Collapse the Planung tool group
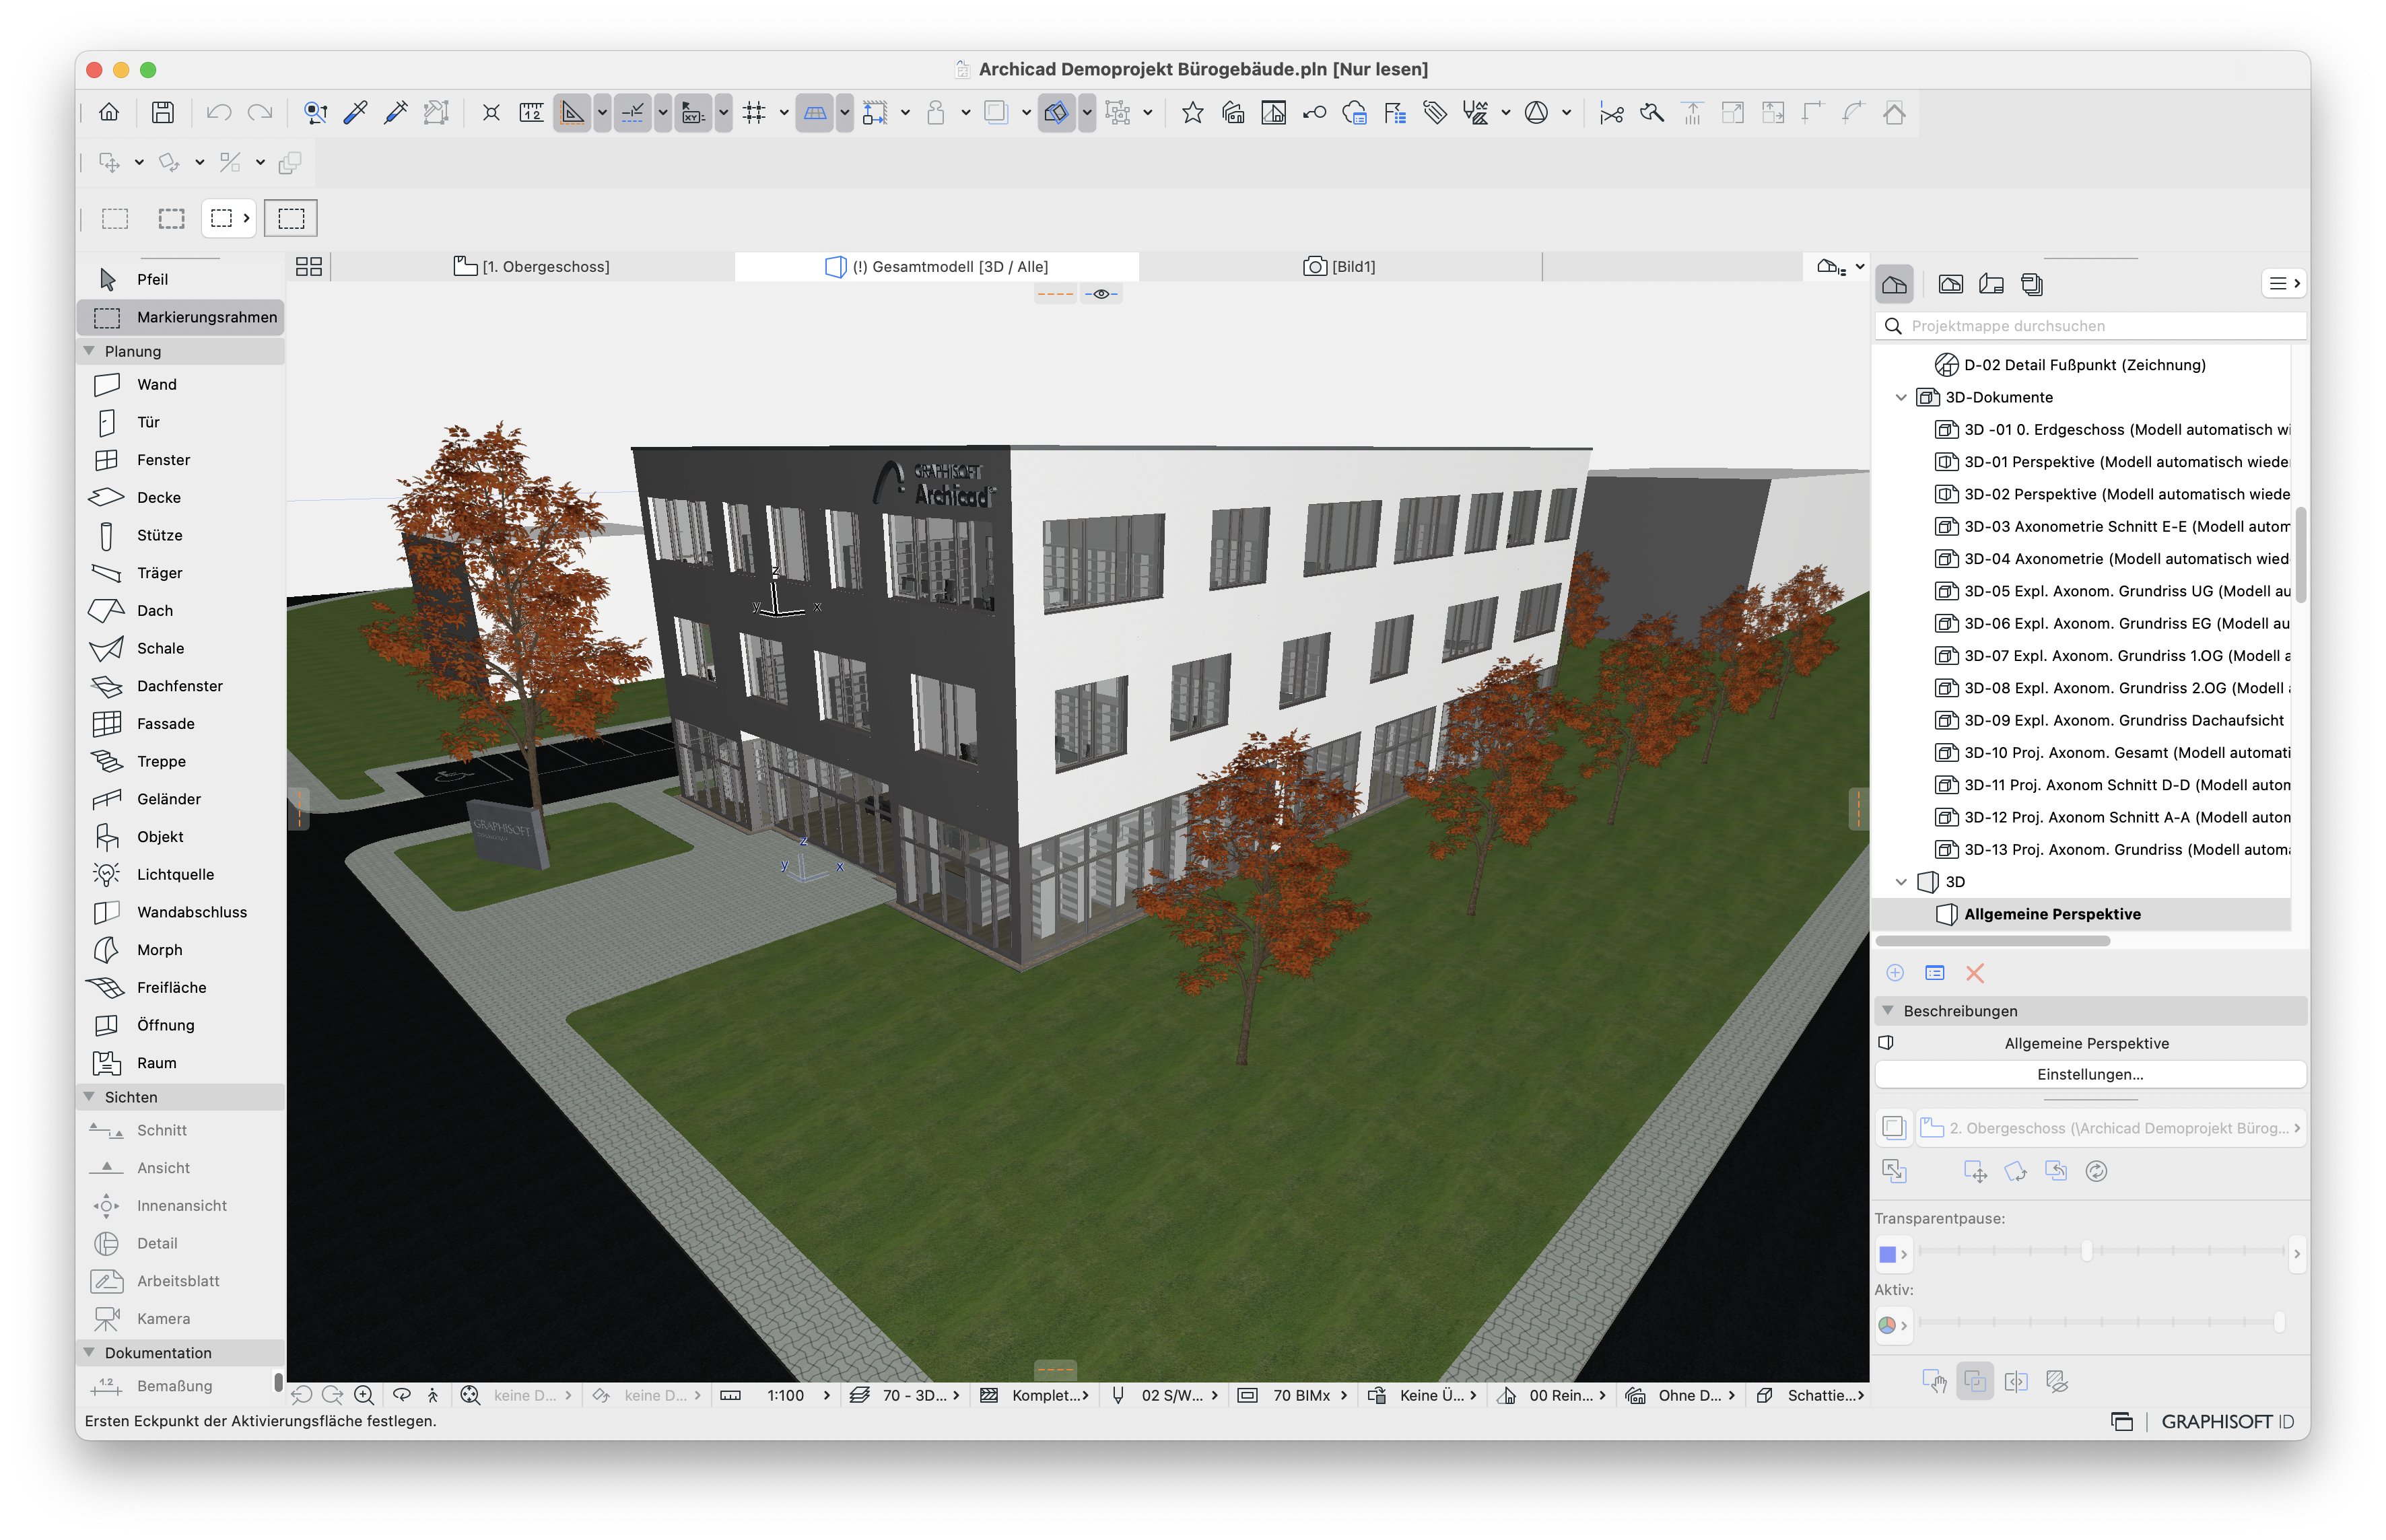Image resolution: width=2386 pixels, height=1540 pixels. 89,351
